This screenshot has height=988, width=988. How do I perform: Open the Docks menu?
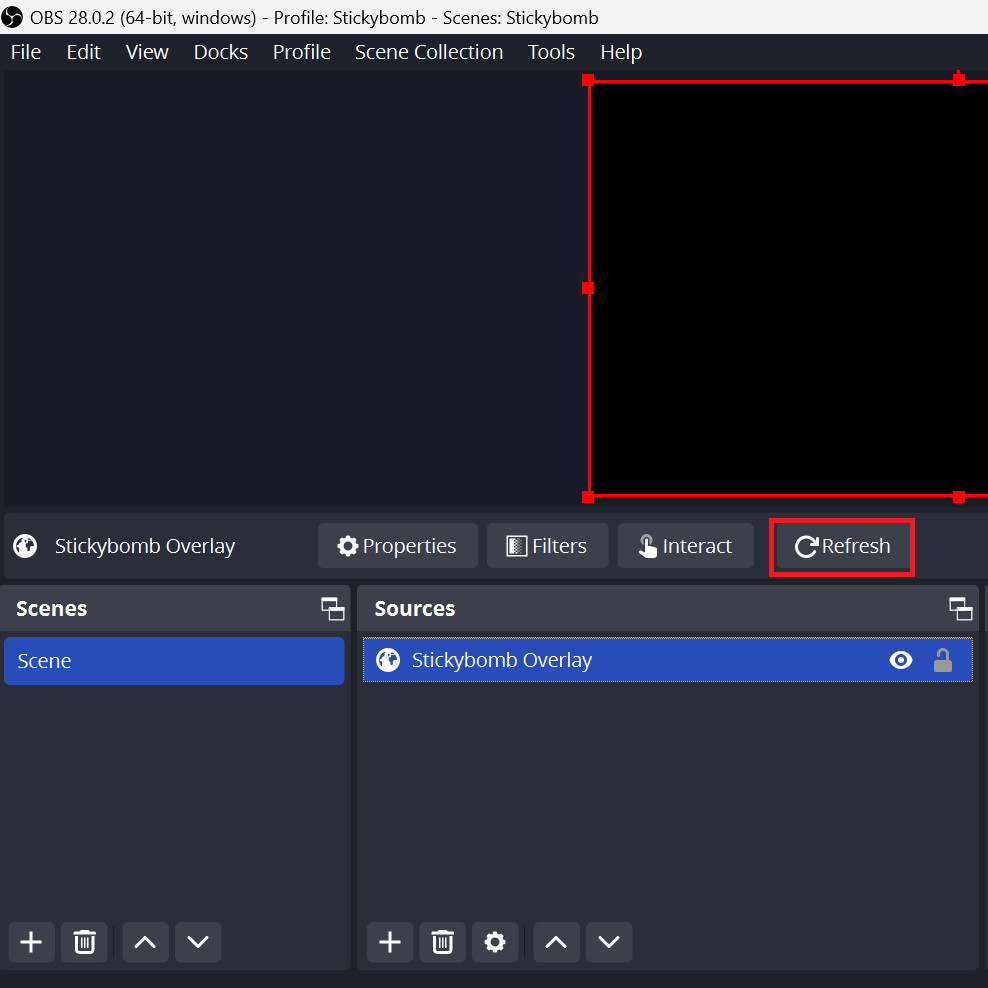point(221,52)
